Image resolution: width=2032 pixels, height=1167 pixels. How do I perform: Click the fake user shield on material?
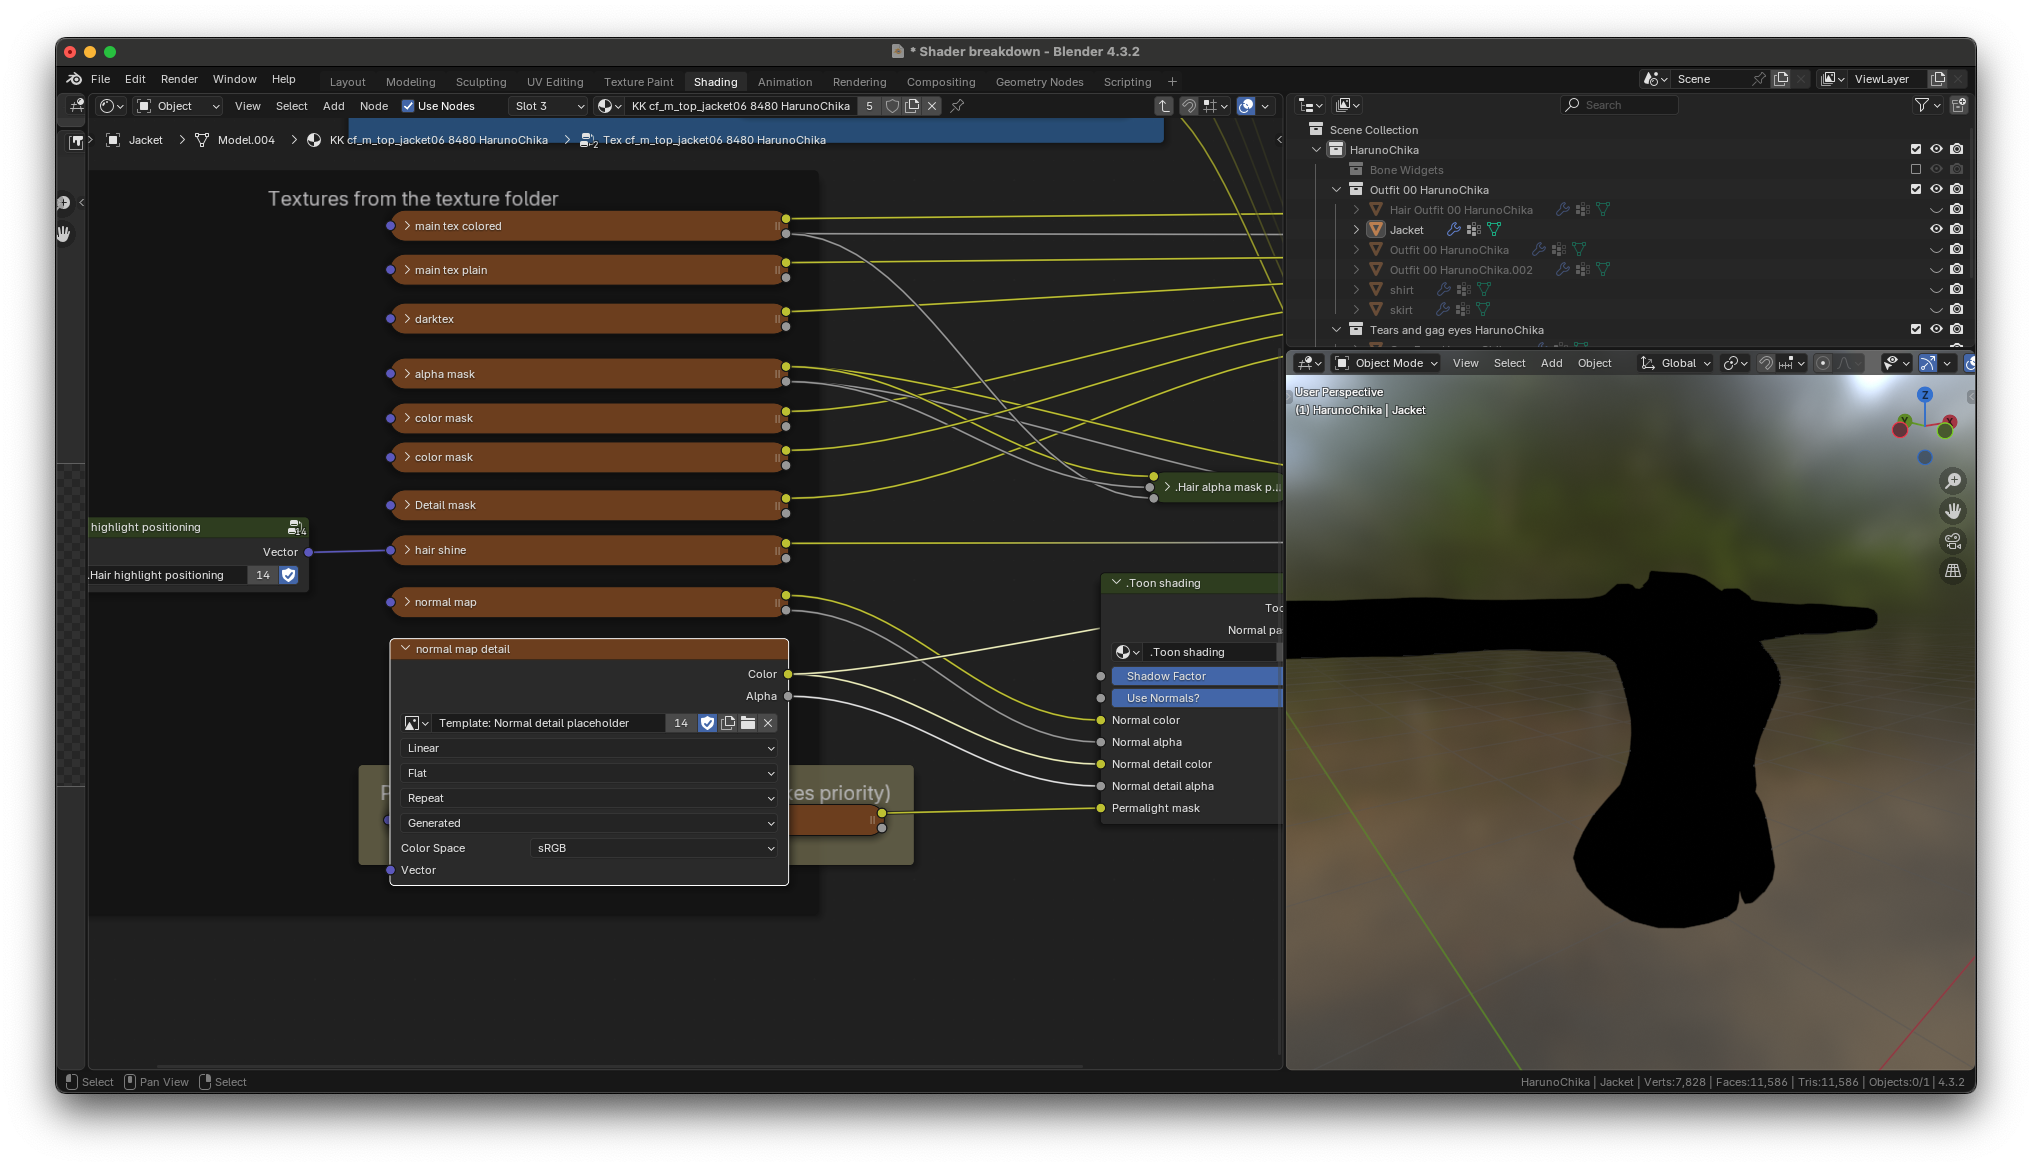coord(892,106)
